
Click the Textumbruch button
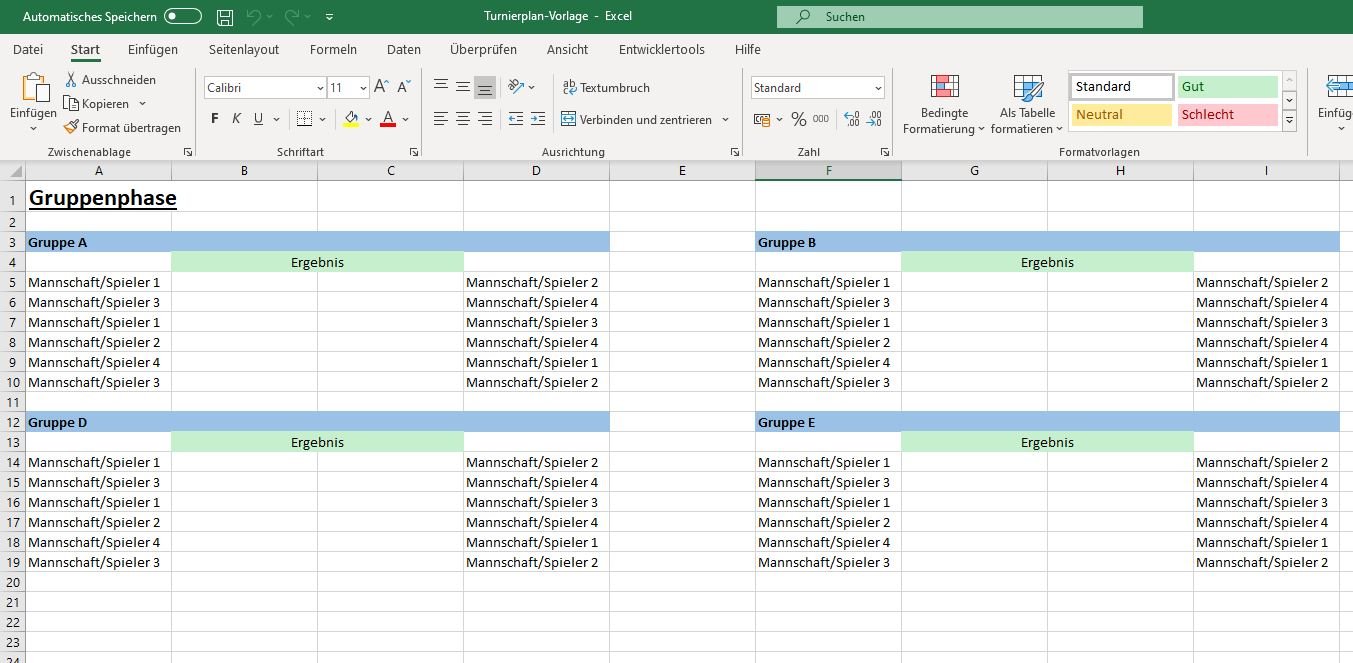coord(607,88)
